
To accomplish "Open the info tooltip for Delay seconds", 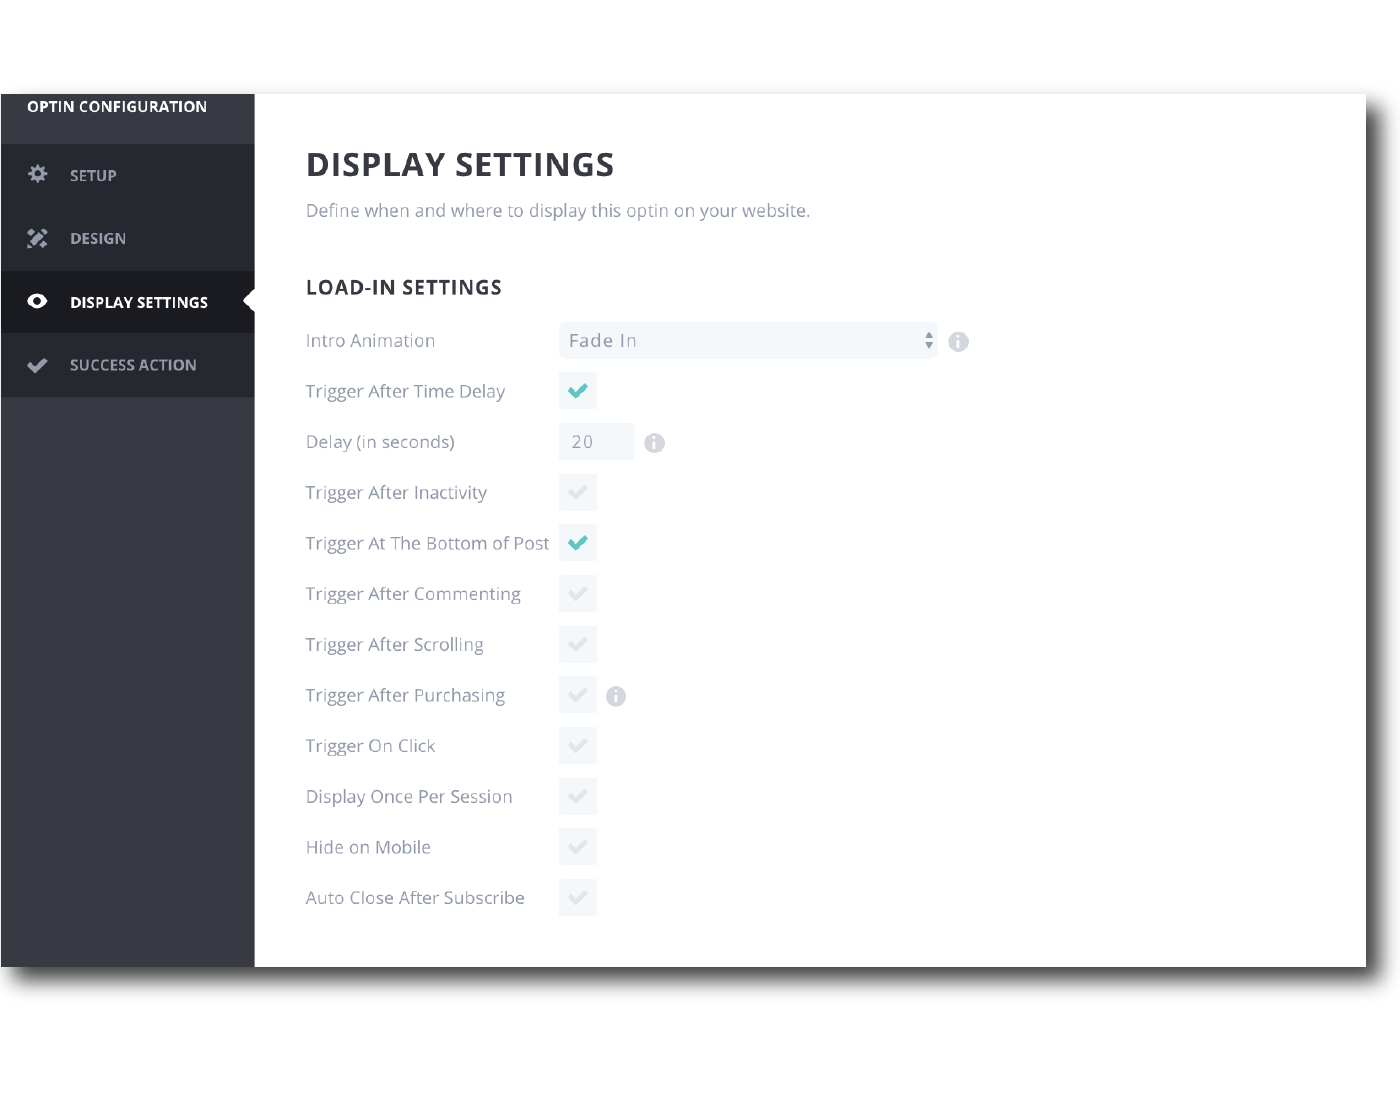I will pos(655,441).
